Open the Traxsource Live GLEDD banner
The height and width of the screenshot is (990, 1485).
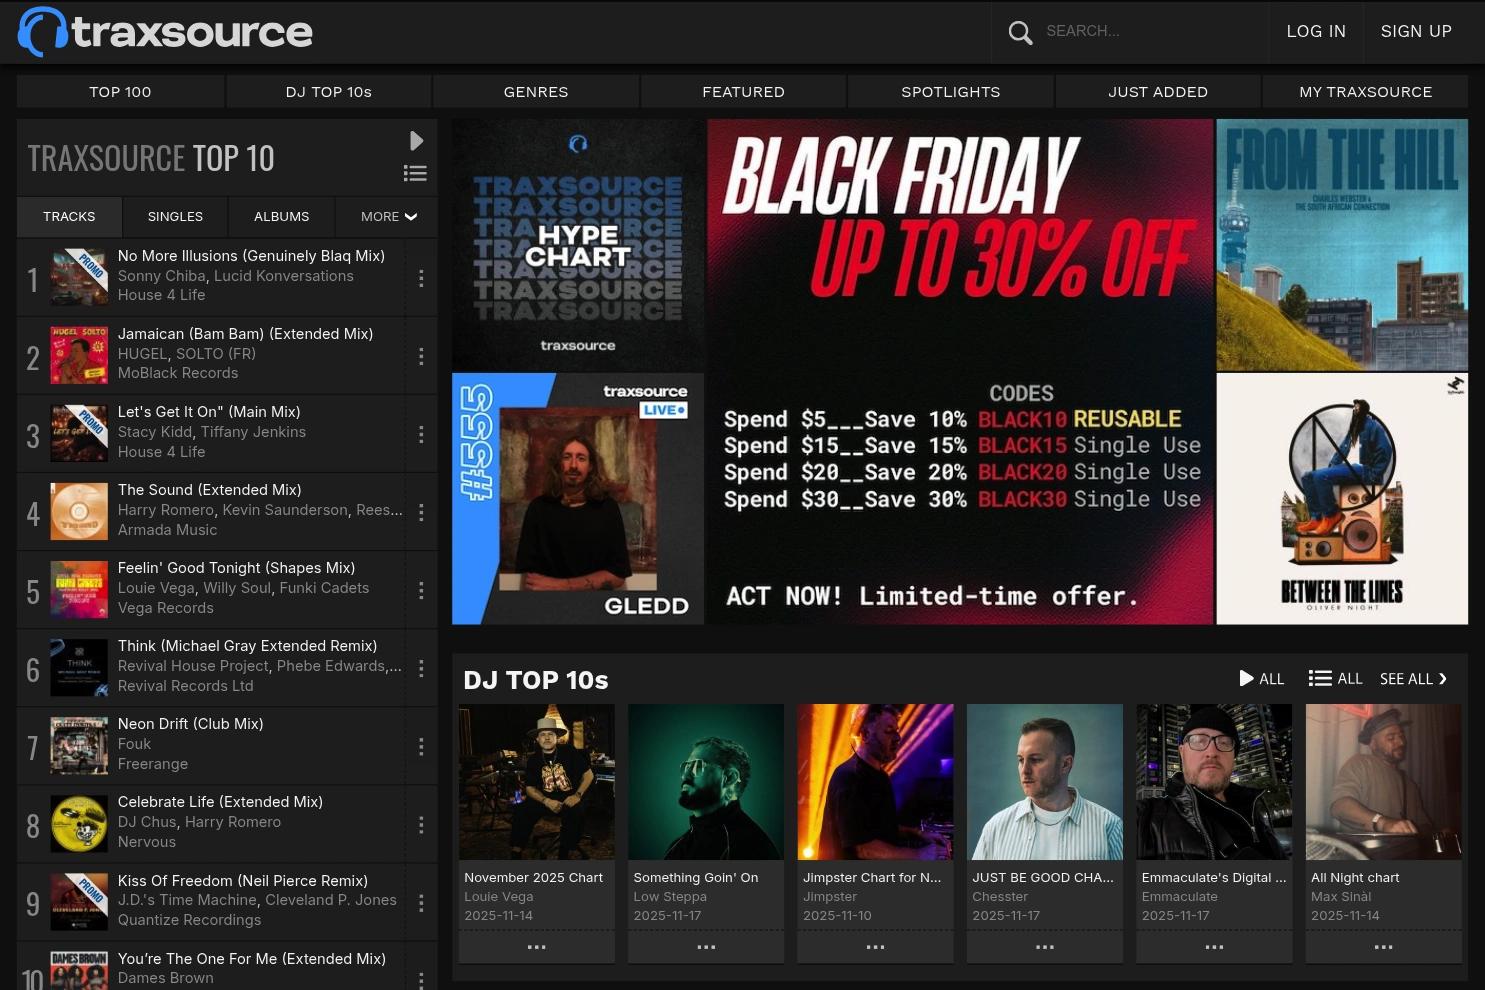click(578, 499)
